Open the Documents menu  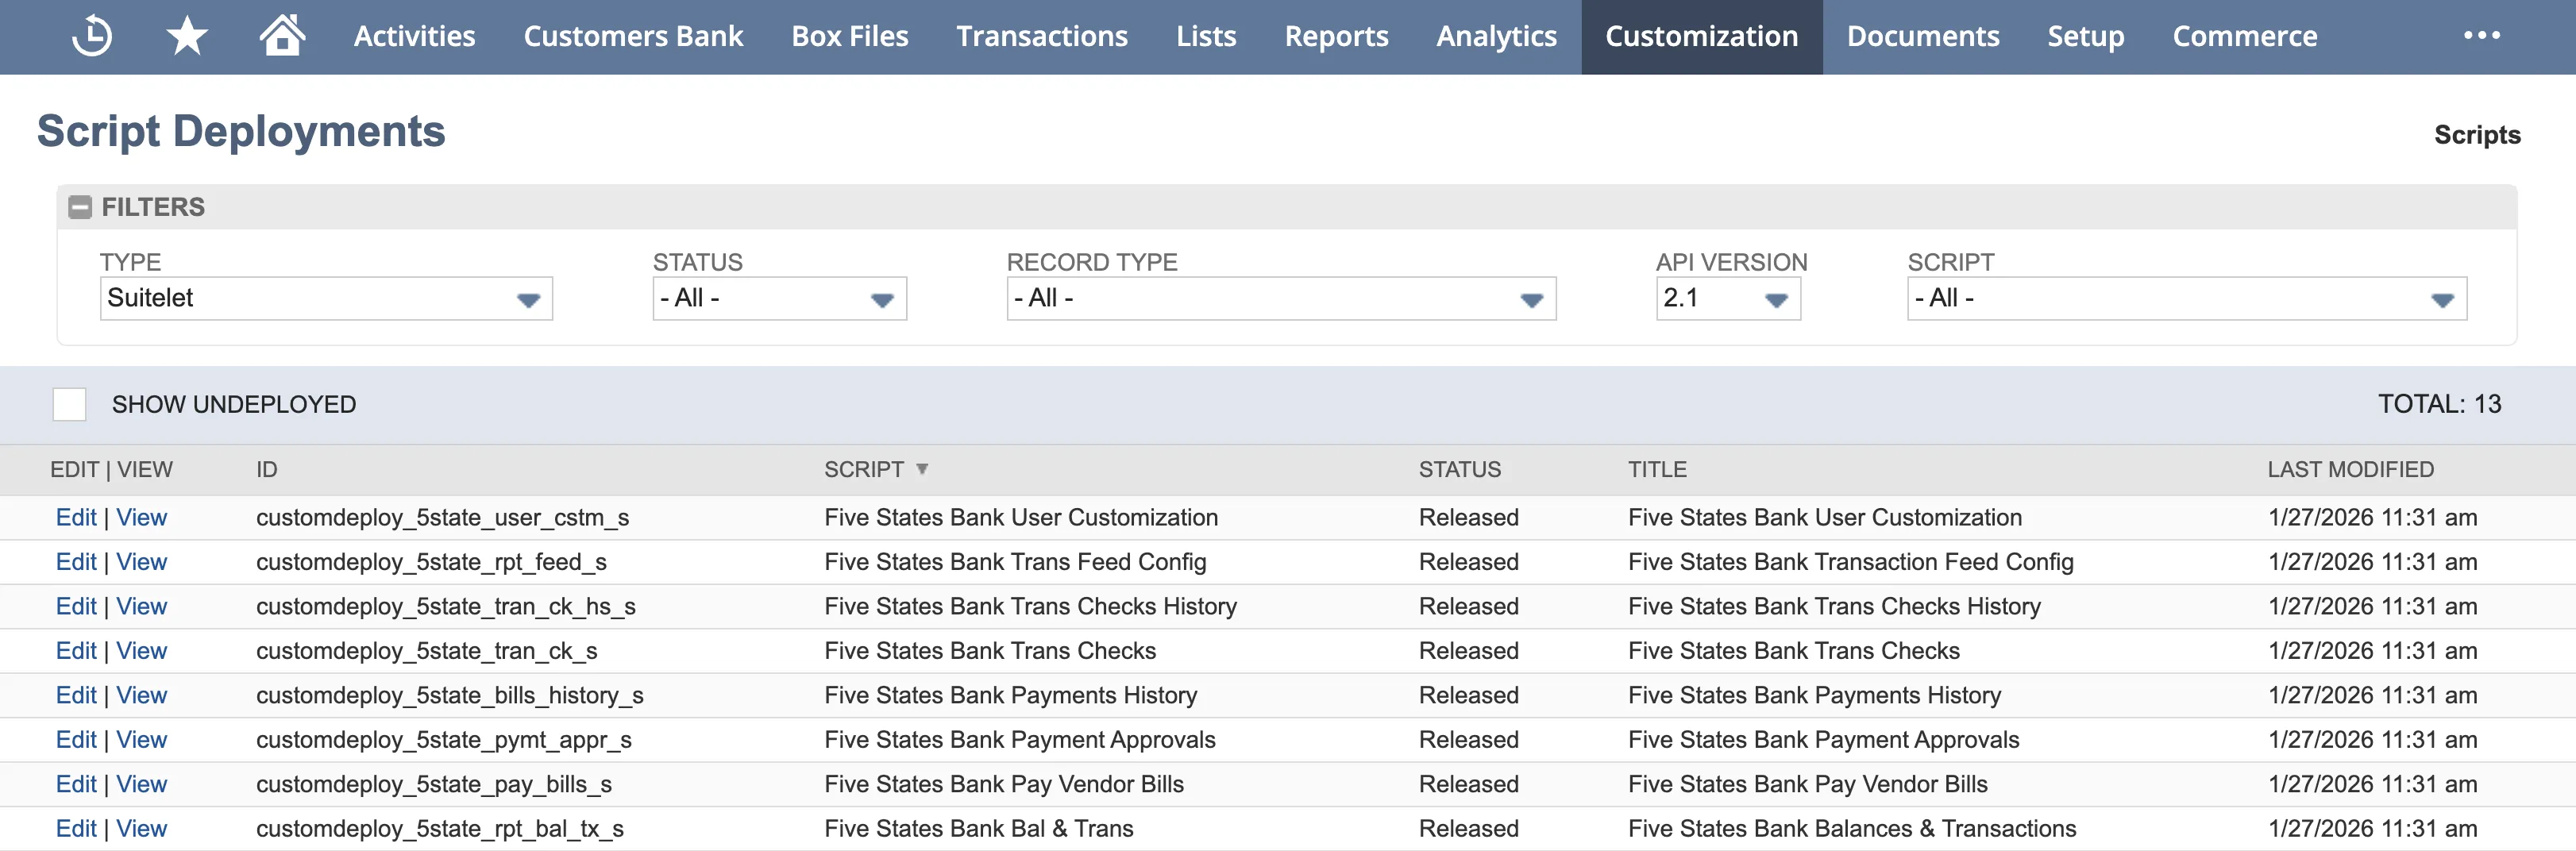tap(1922, 36)
